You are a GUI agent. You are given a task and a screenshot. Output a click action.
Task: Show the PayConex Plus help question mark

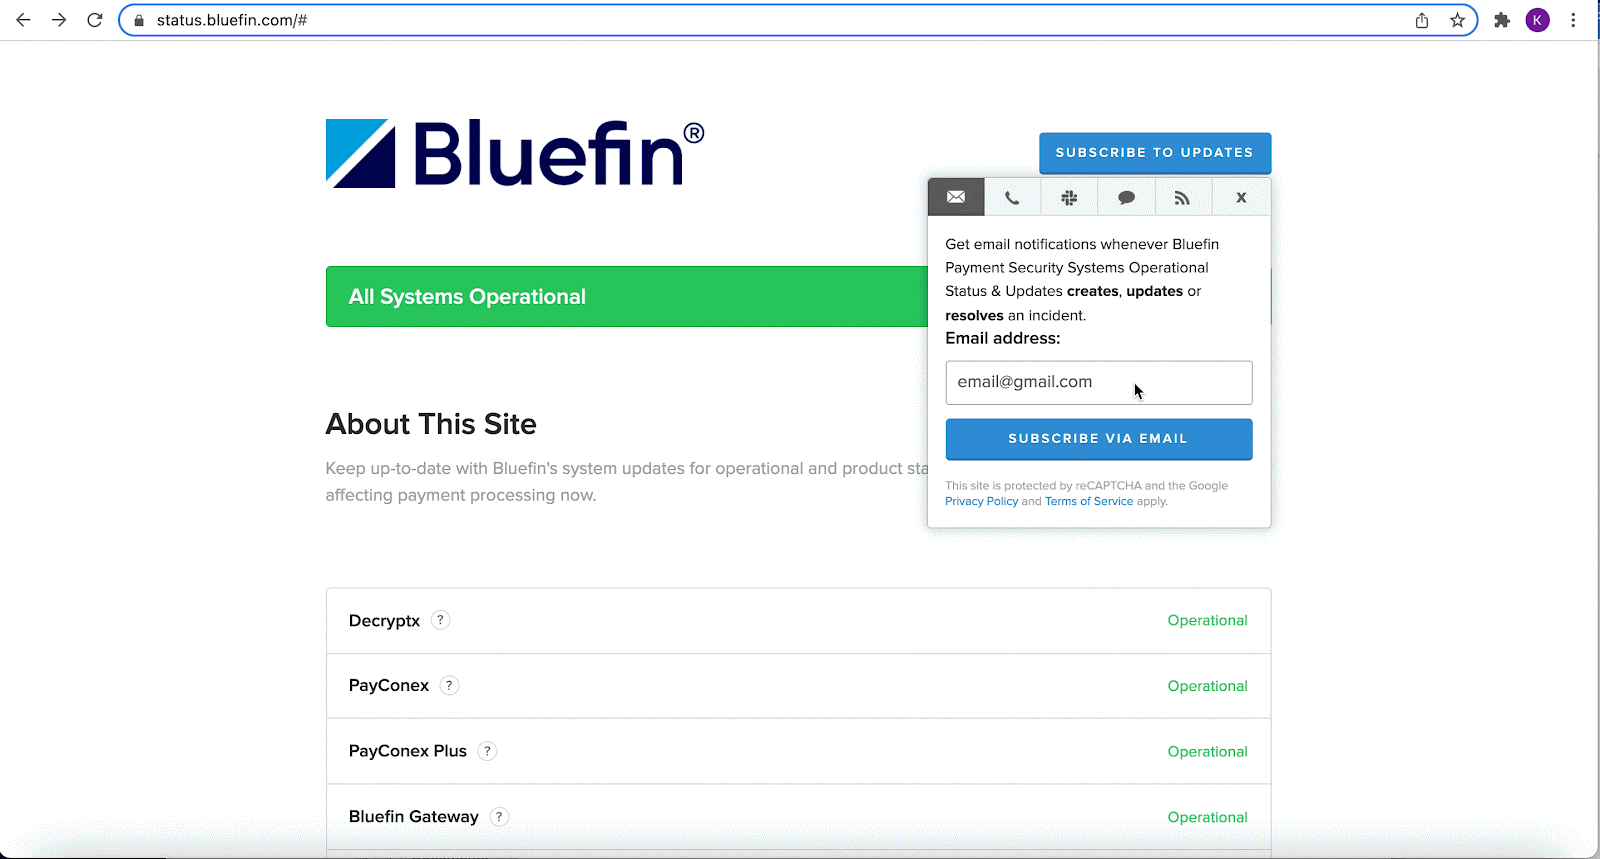(x=487, y=751)
